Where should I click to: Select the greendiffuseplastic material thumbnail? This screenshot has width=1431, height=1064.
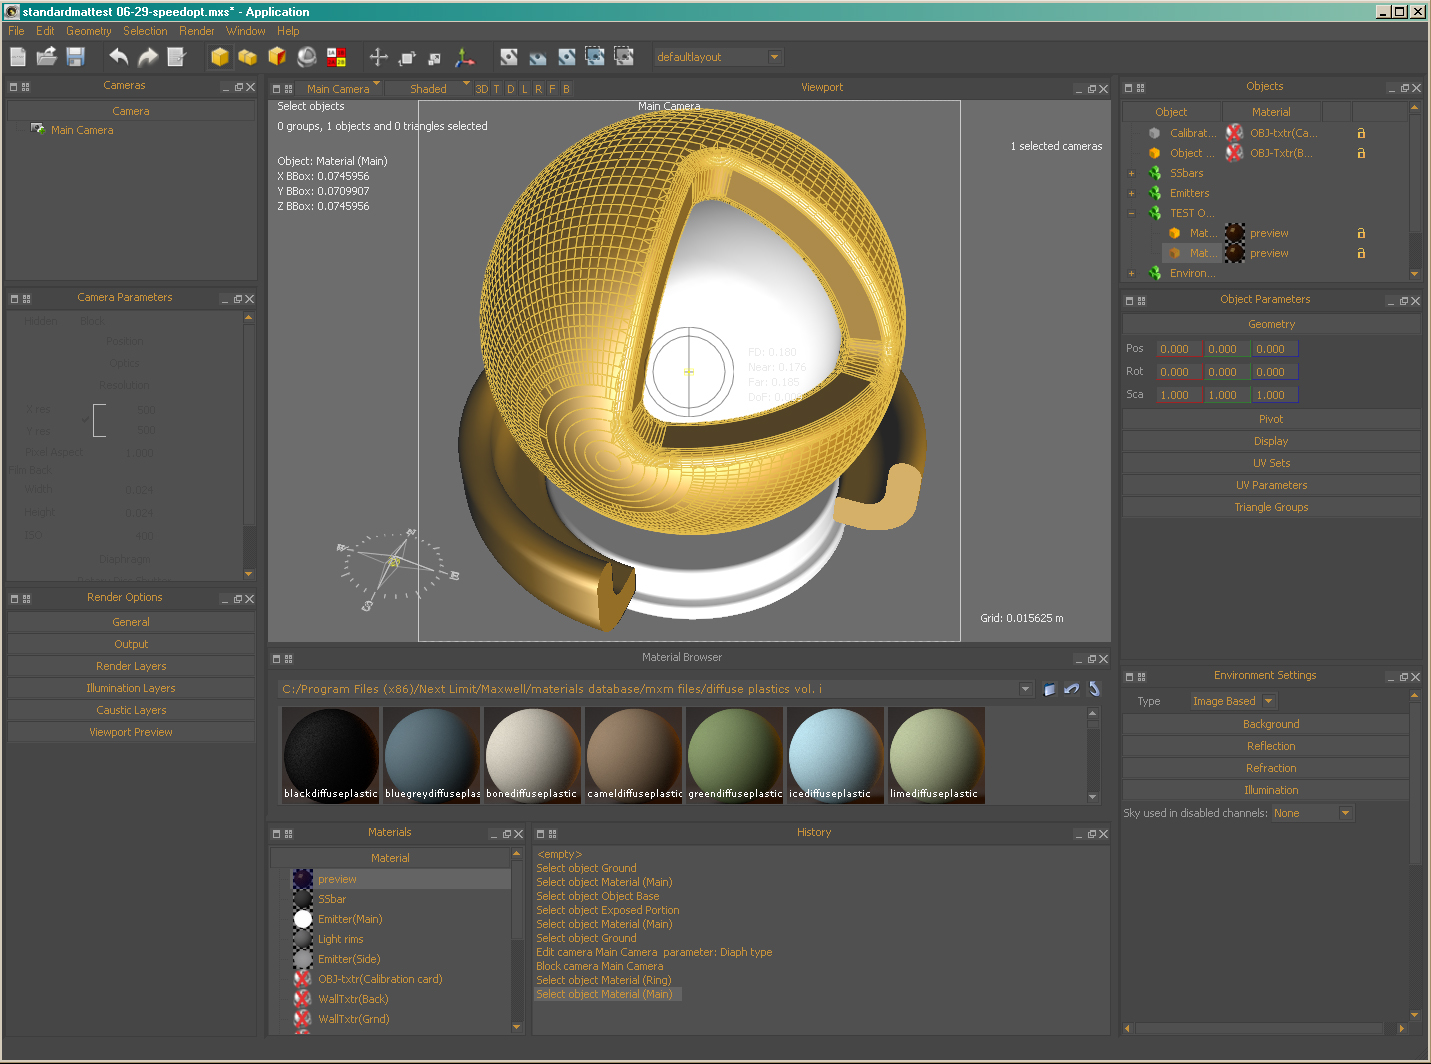click(x=734, y=752)
